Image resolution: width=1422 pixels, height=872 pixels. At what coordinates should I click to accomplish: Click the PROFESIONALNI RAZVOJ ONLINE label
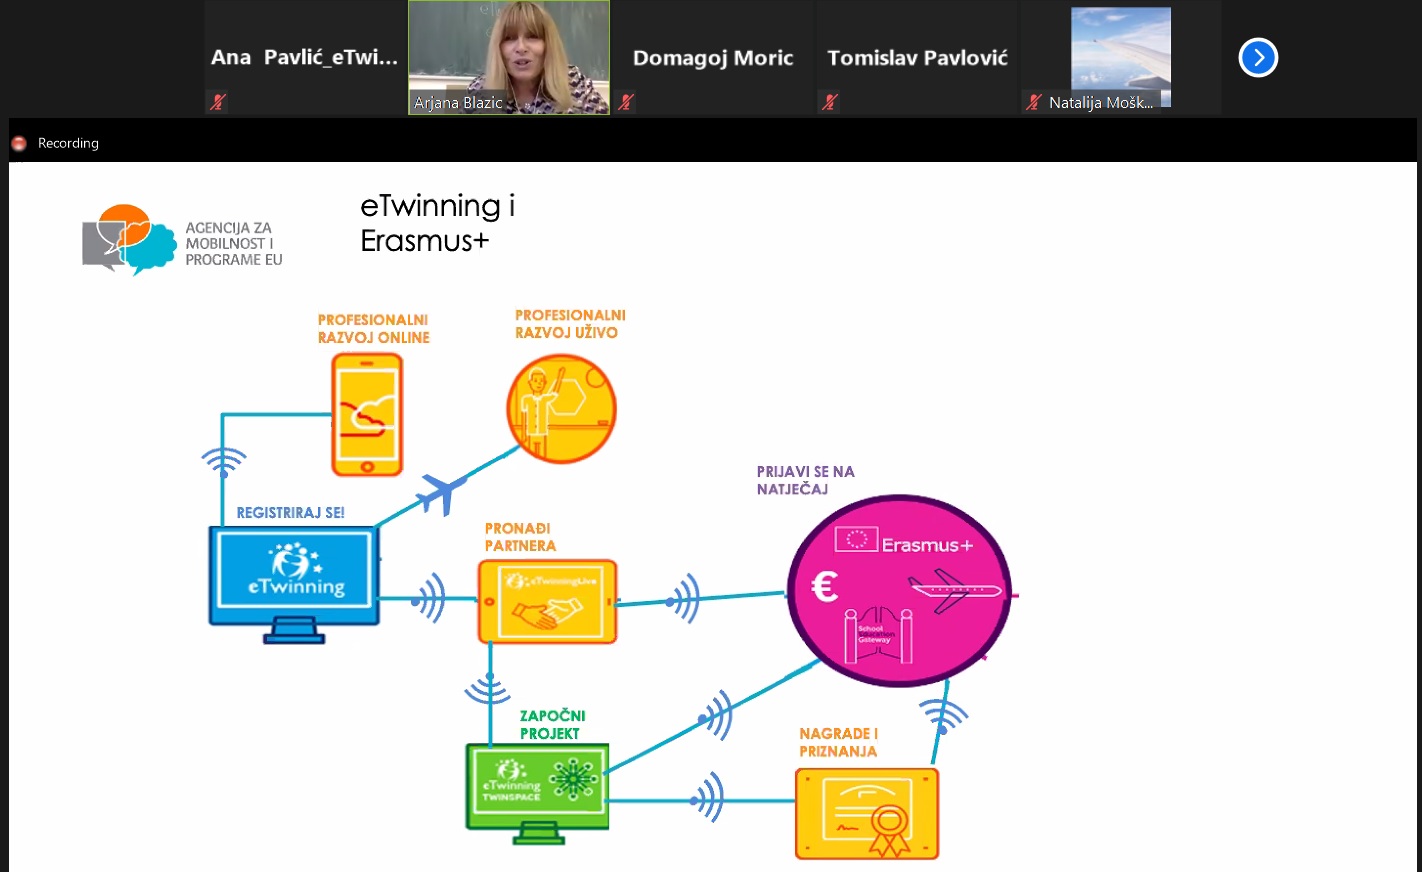pyautogui.click(x=374, y=329)
